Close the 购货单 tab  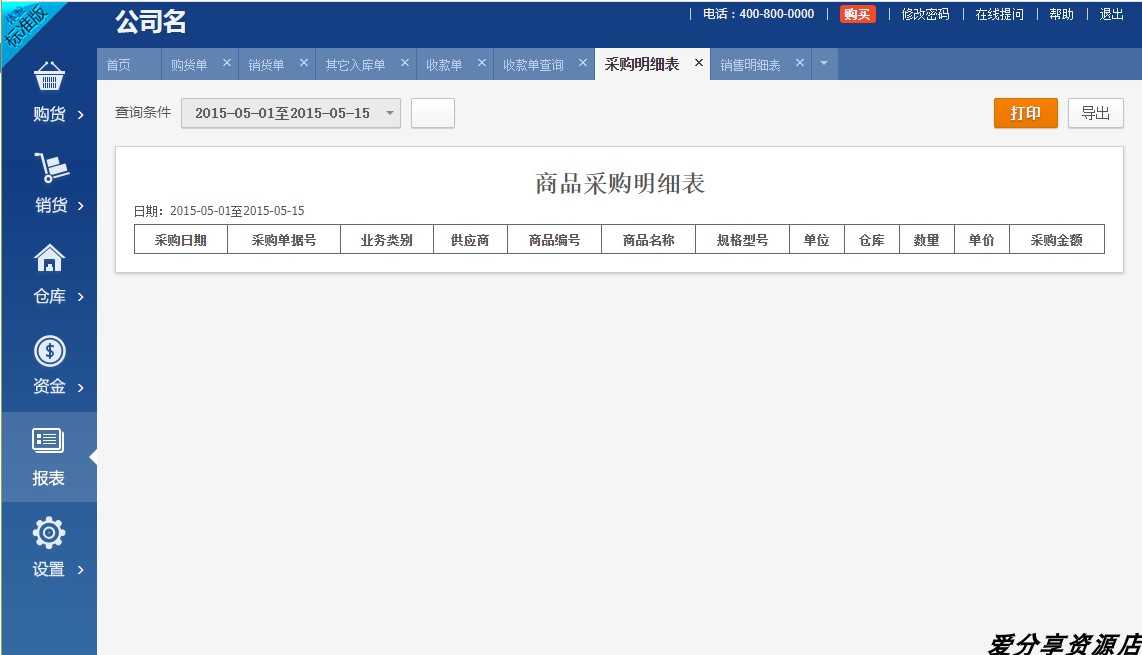(x=227, y=63)
